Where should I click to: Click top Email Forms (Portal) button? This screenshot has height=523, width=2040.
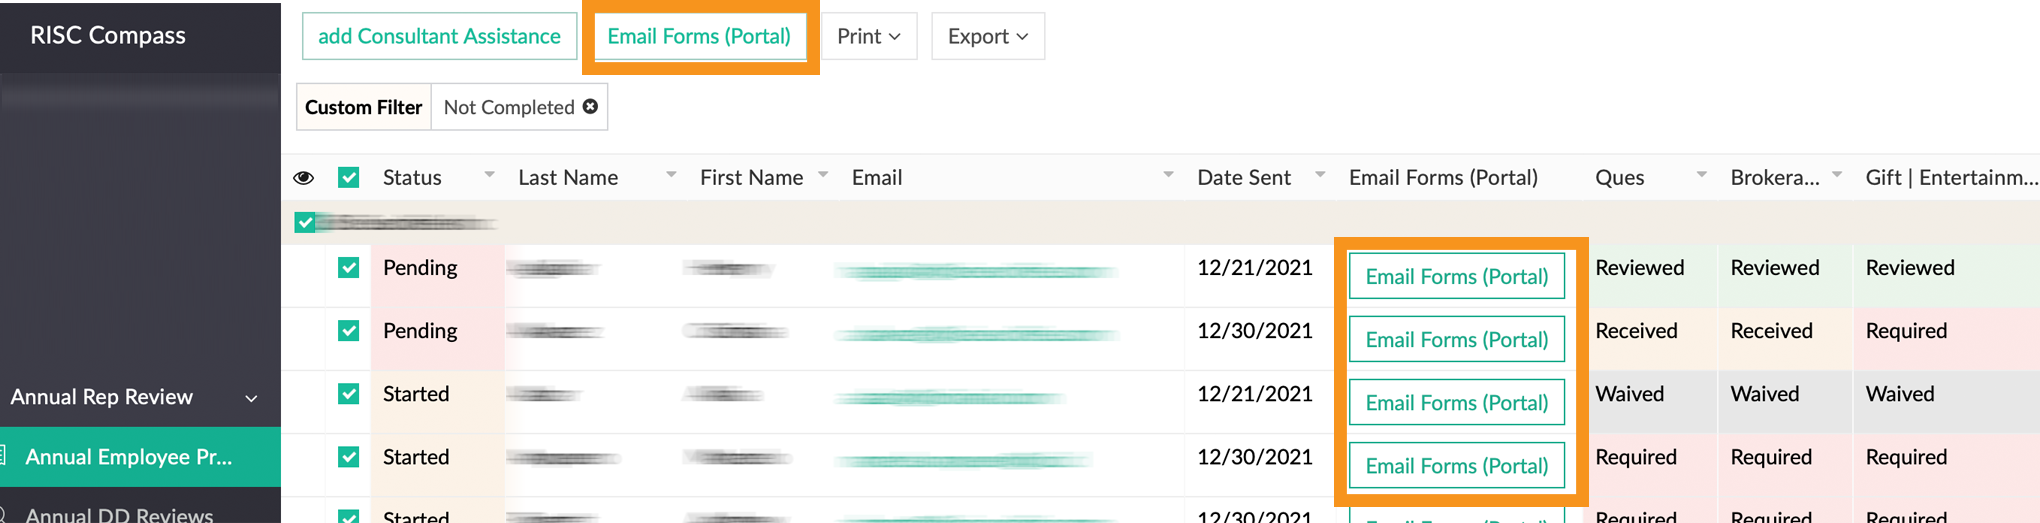[699, 36]
